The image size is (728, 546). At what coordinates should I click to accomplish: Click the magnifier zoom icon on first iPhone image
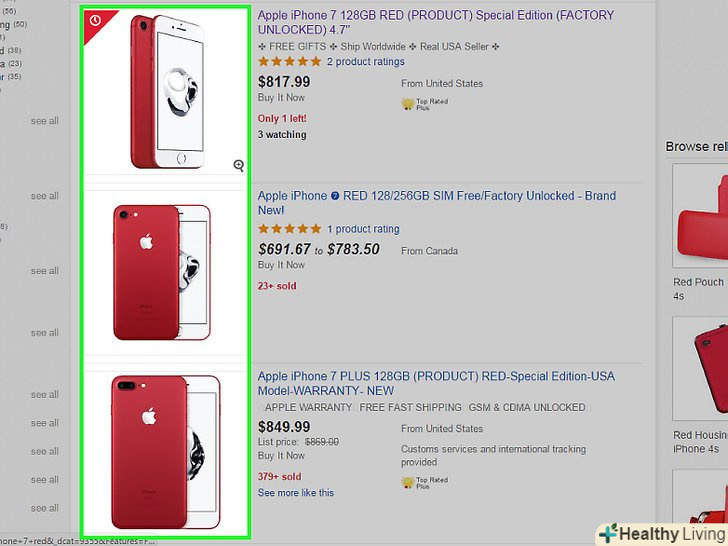pyautogui.click(x=238, y=165)
